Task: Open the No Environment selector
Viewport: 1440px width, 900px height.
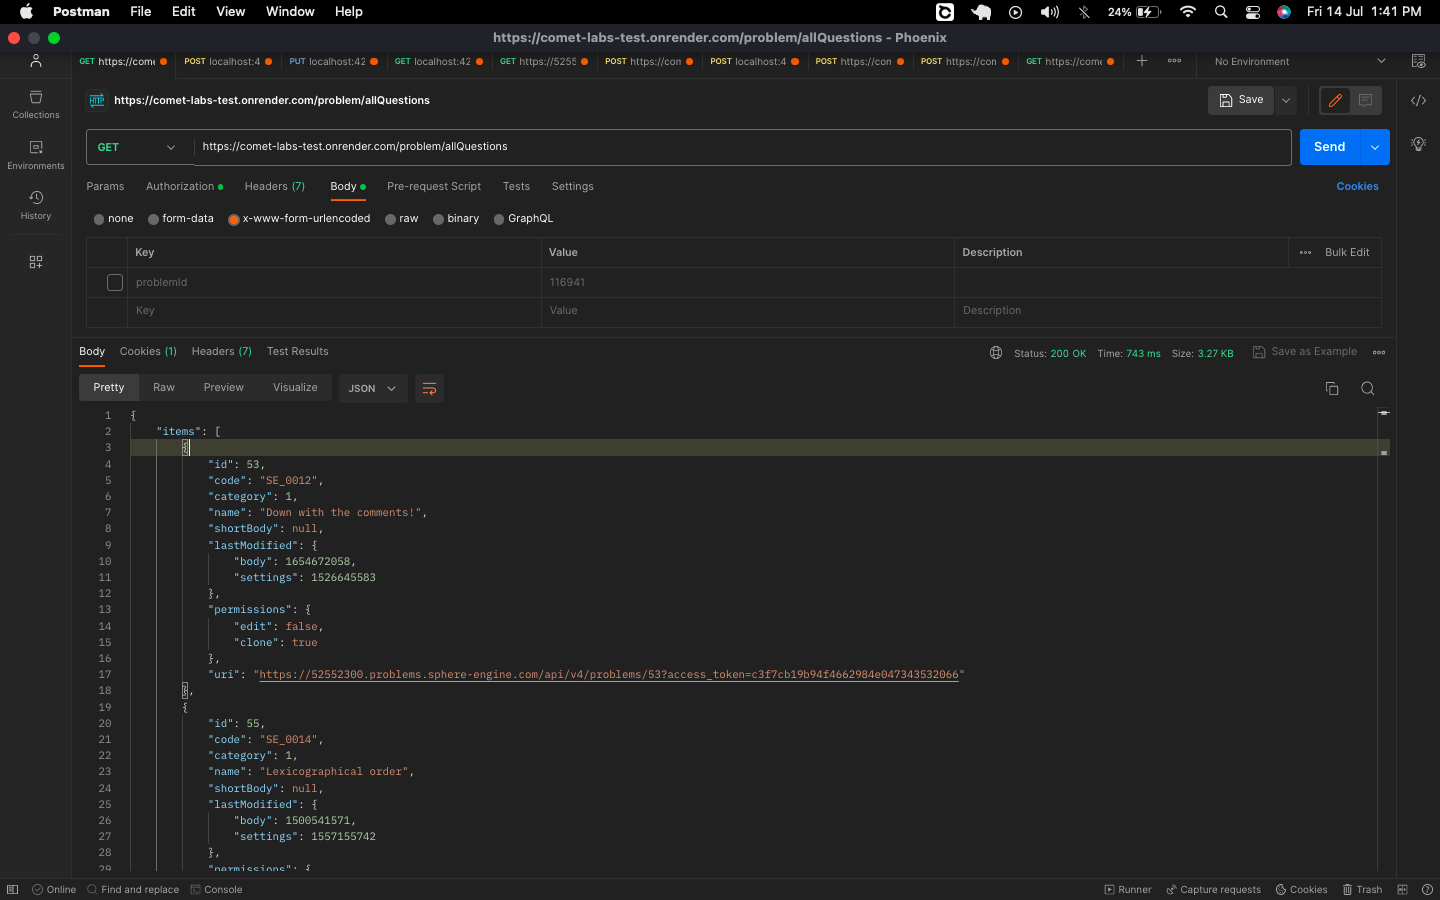Action: 1299,61
